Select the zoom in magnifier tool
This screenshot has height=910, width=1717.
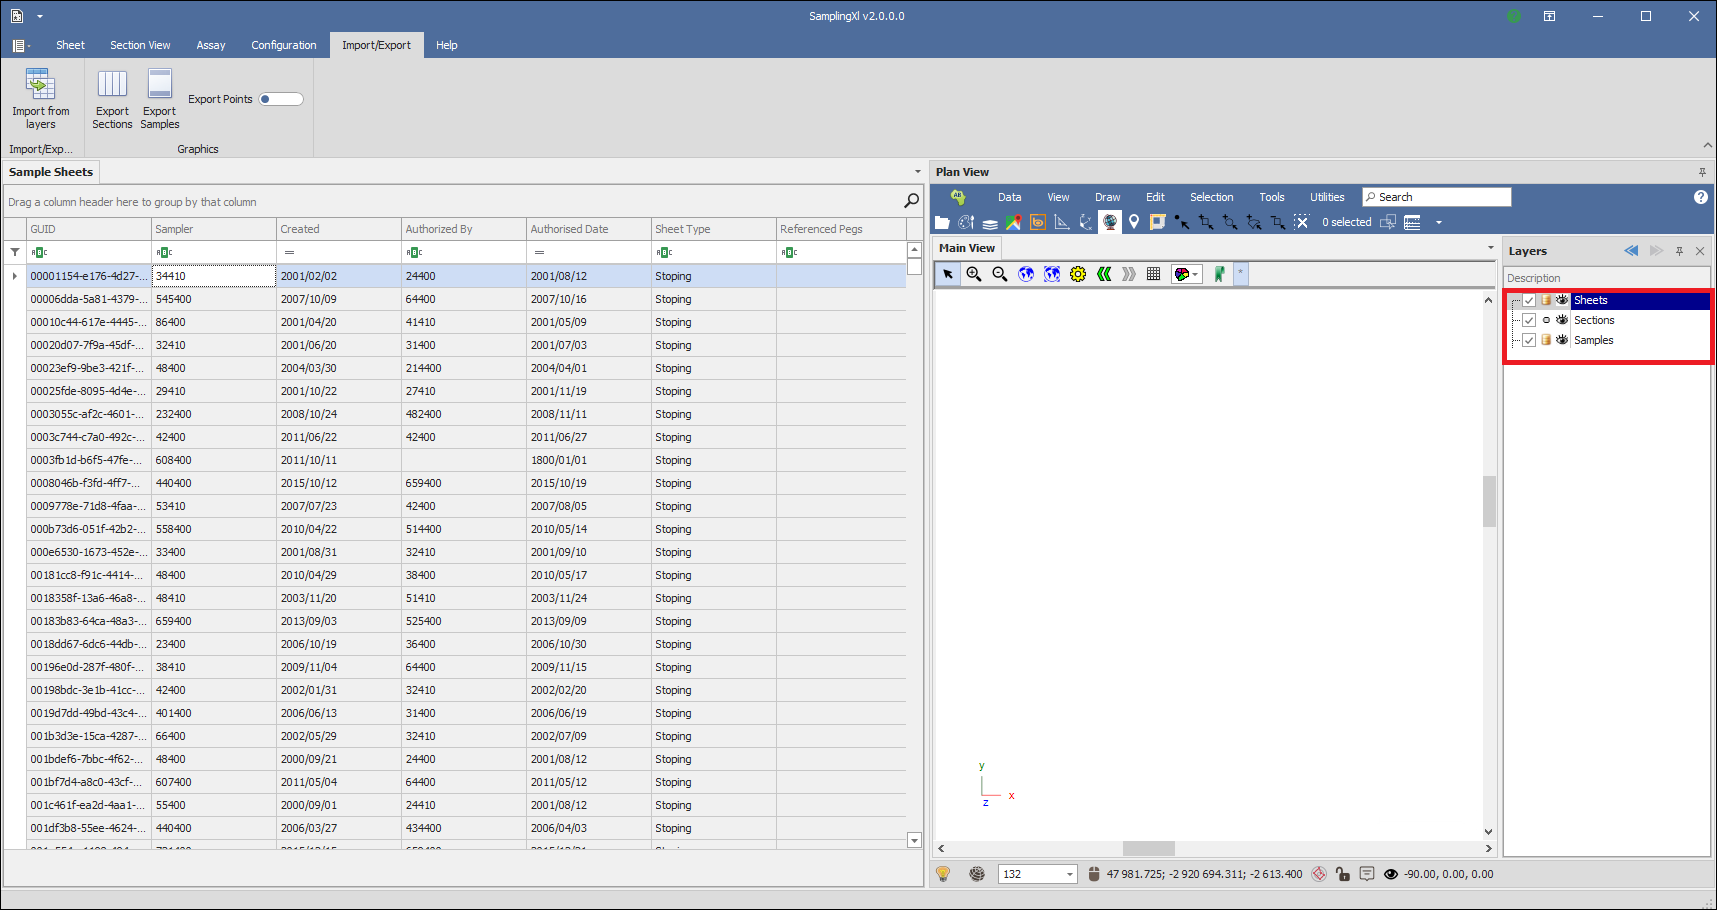973,274
